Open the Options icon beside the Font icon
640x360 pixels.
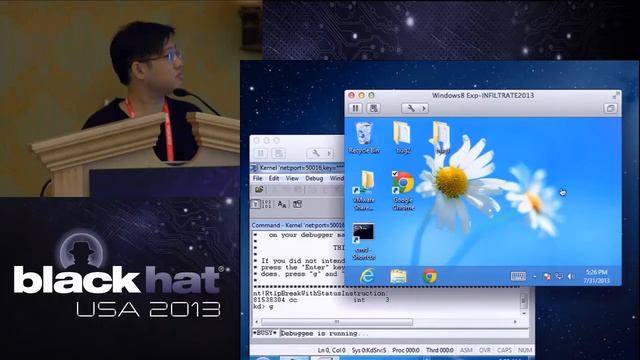[x=297, y=204]
